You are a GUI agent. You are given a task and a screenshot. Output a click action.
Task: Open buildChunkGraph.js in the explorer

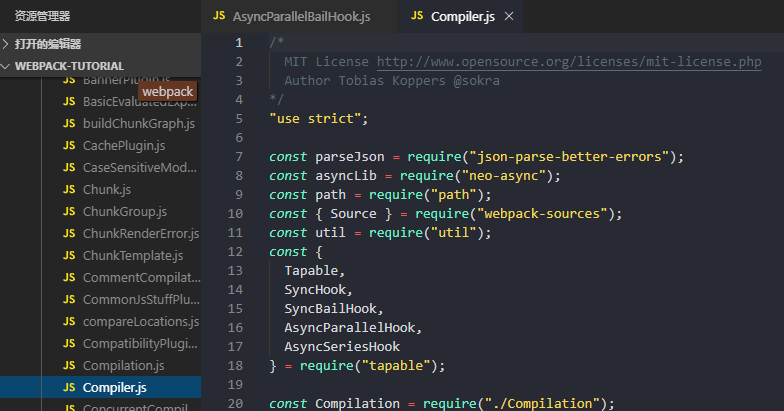coord(138,124)
